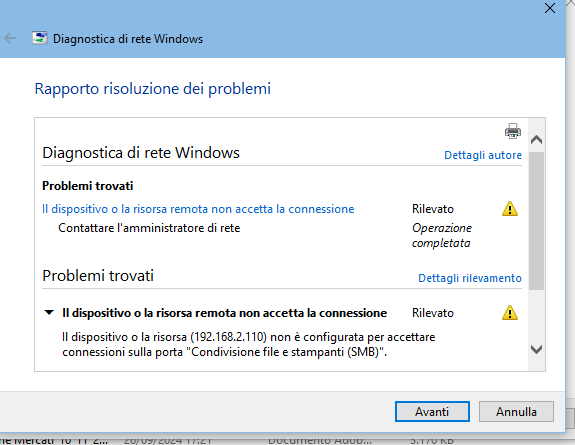Click the report scrollbar down arrow

click(x=536, y=349)
